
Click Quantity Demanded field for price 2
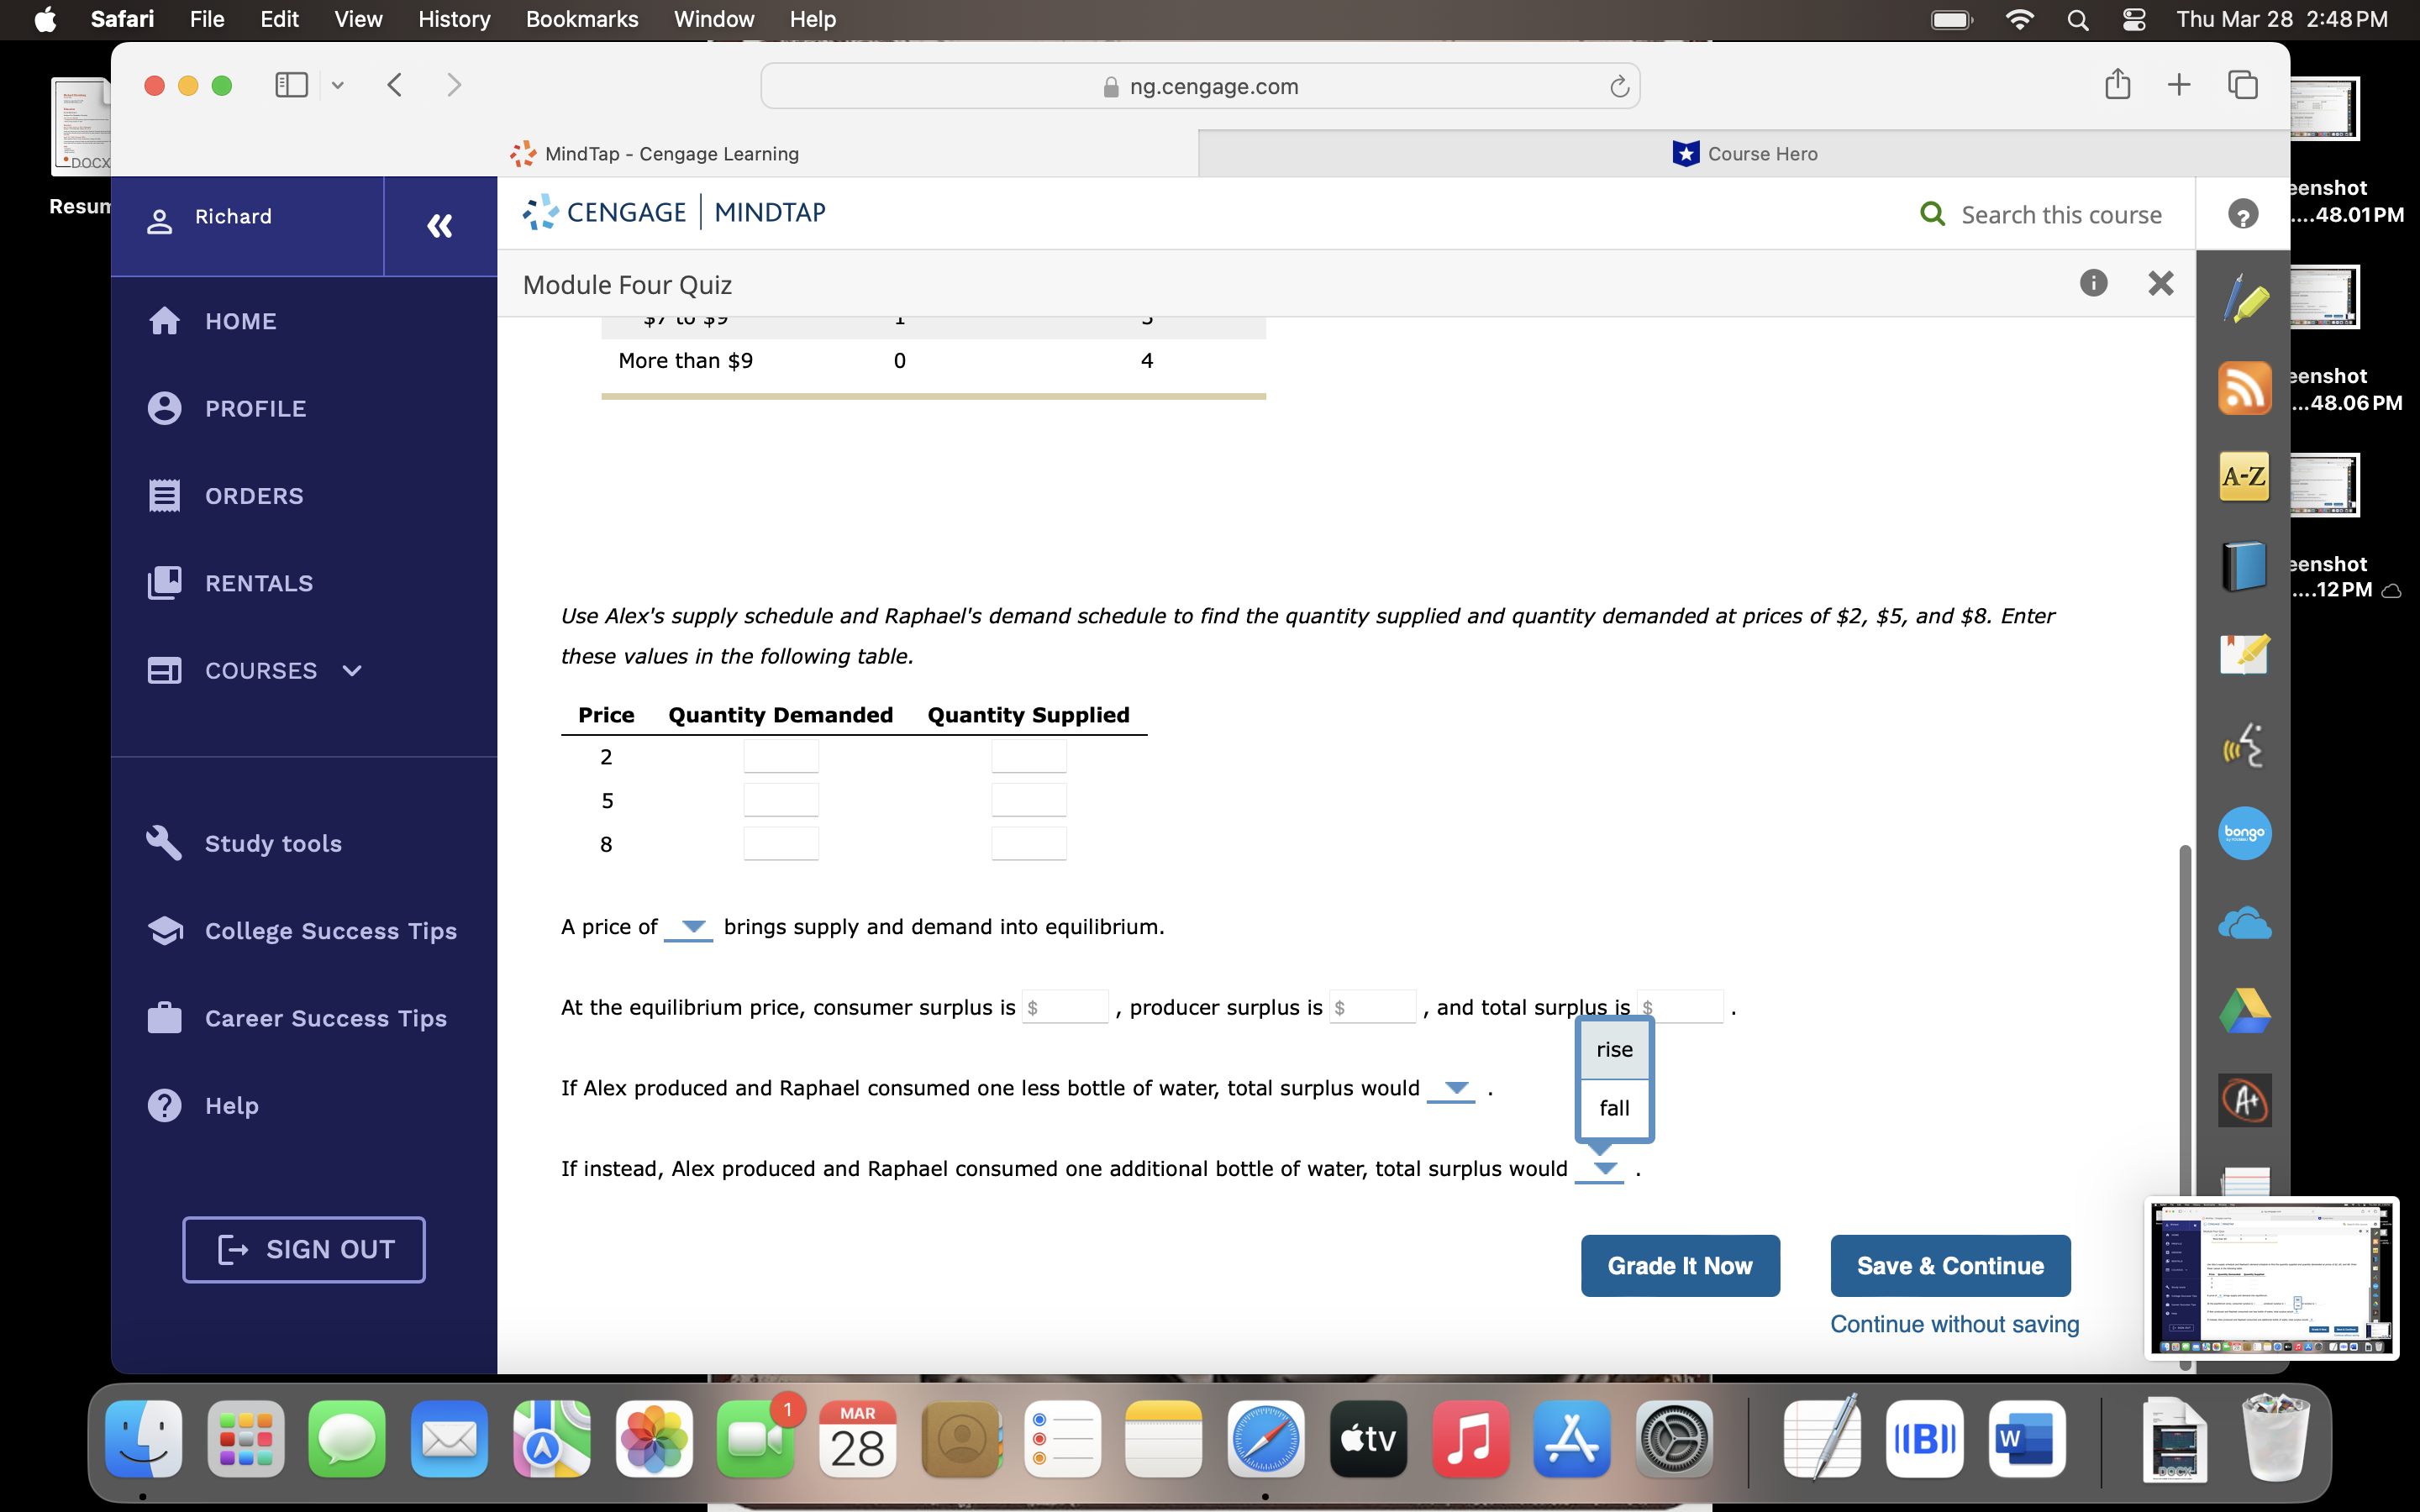781,757
